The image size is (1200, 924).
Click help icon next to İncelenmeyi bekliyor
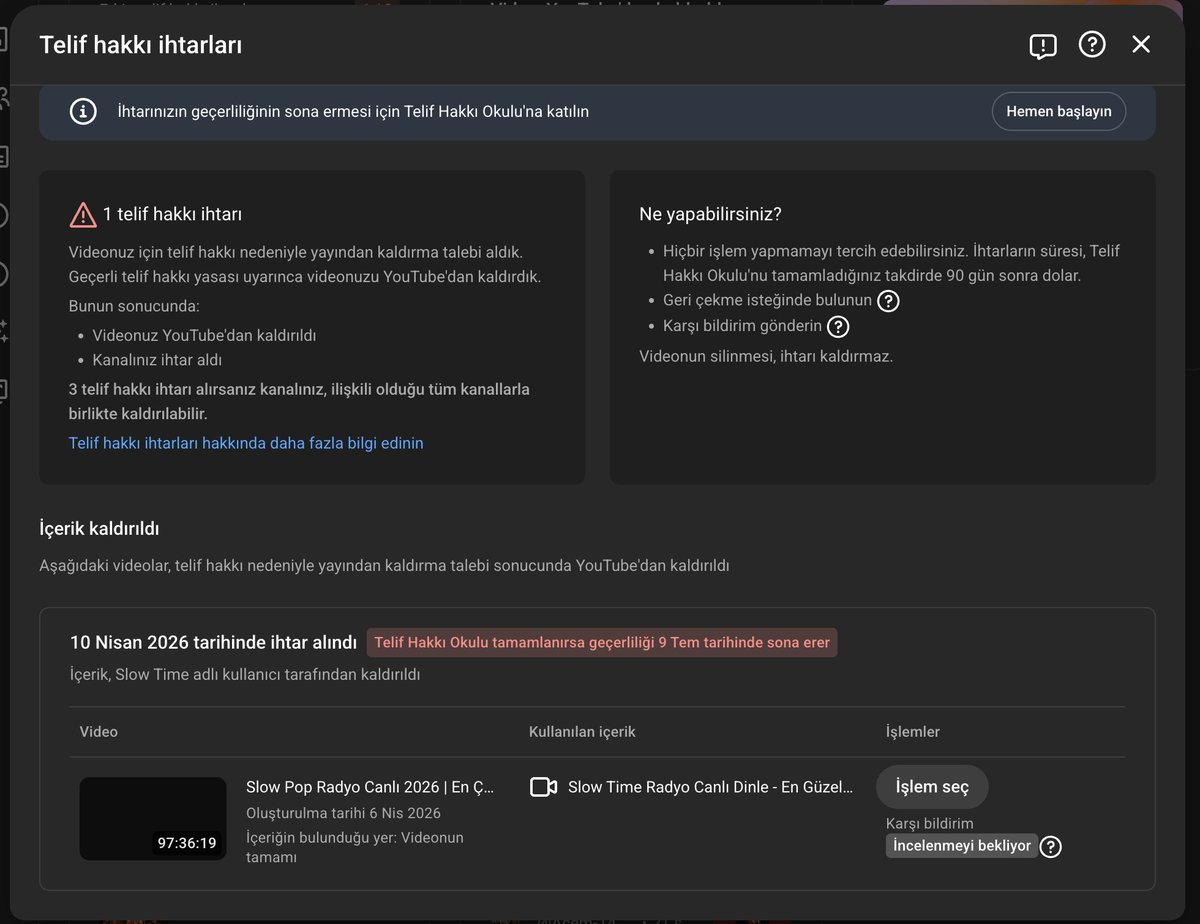pyautogui.click(x=1050, y=847)
